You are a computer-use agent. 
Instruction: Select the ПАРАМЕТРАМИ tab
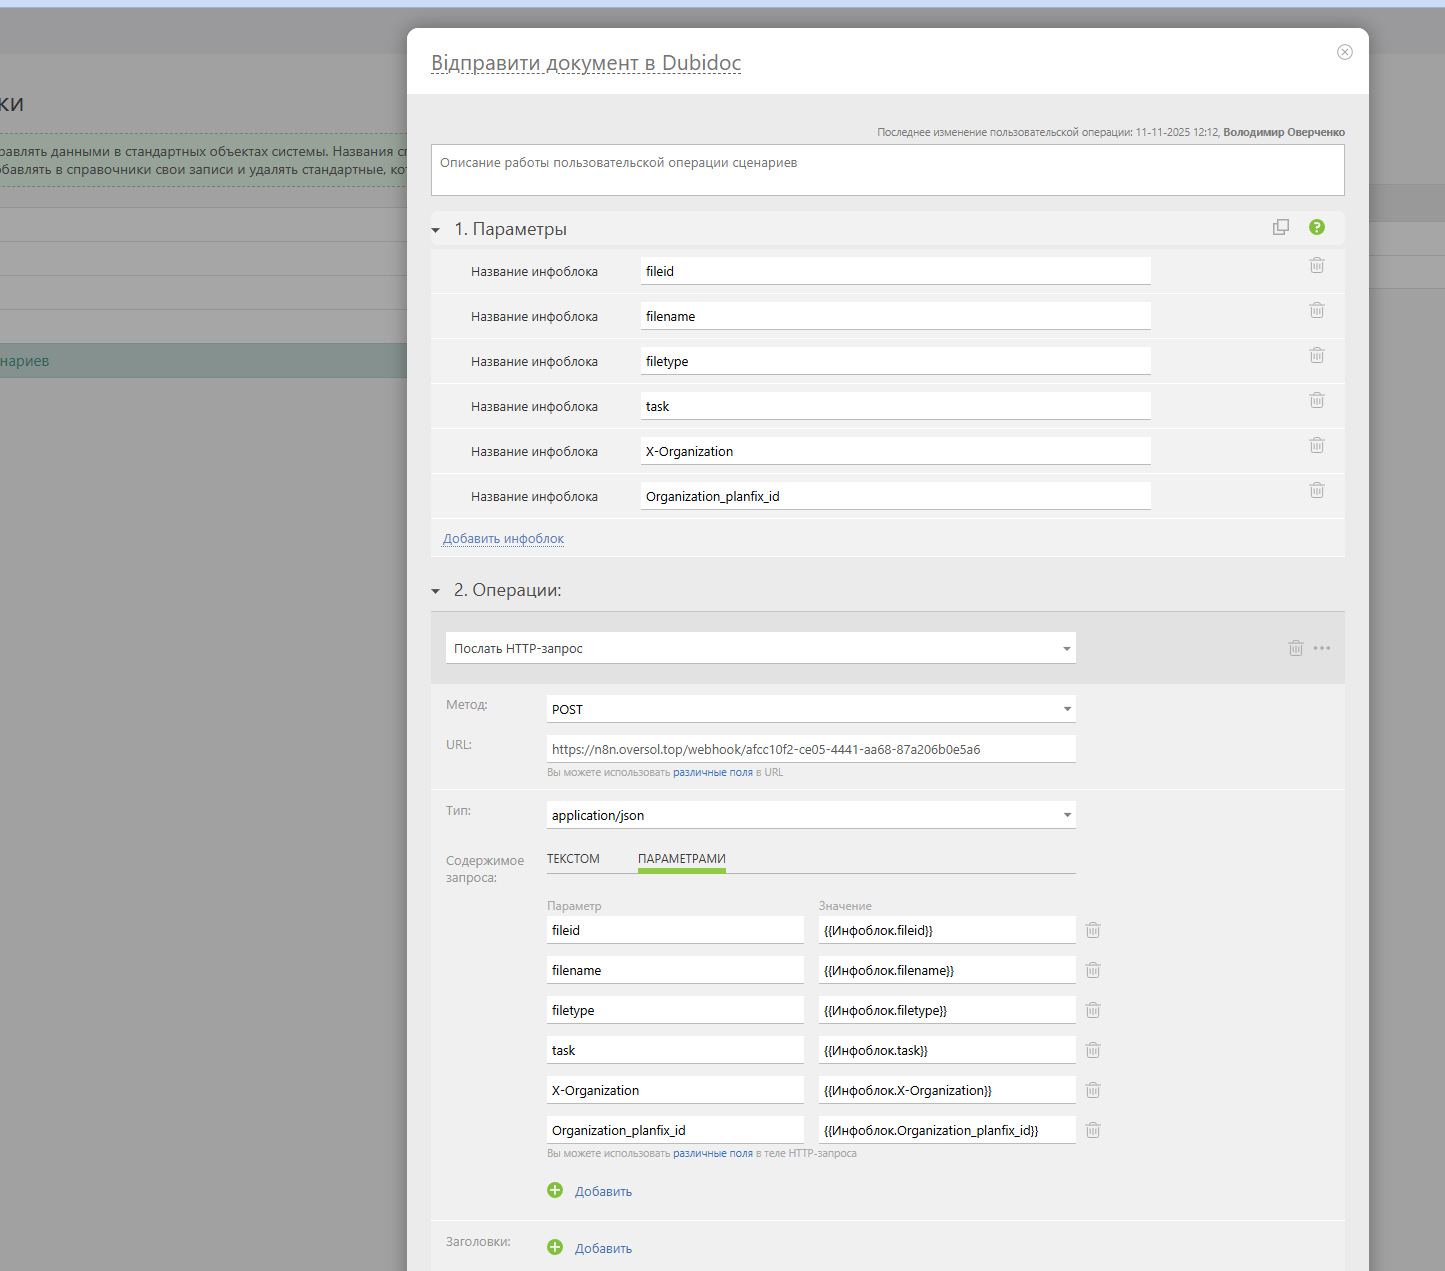click(x=682, y=859)
